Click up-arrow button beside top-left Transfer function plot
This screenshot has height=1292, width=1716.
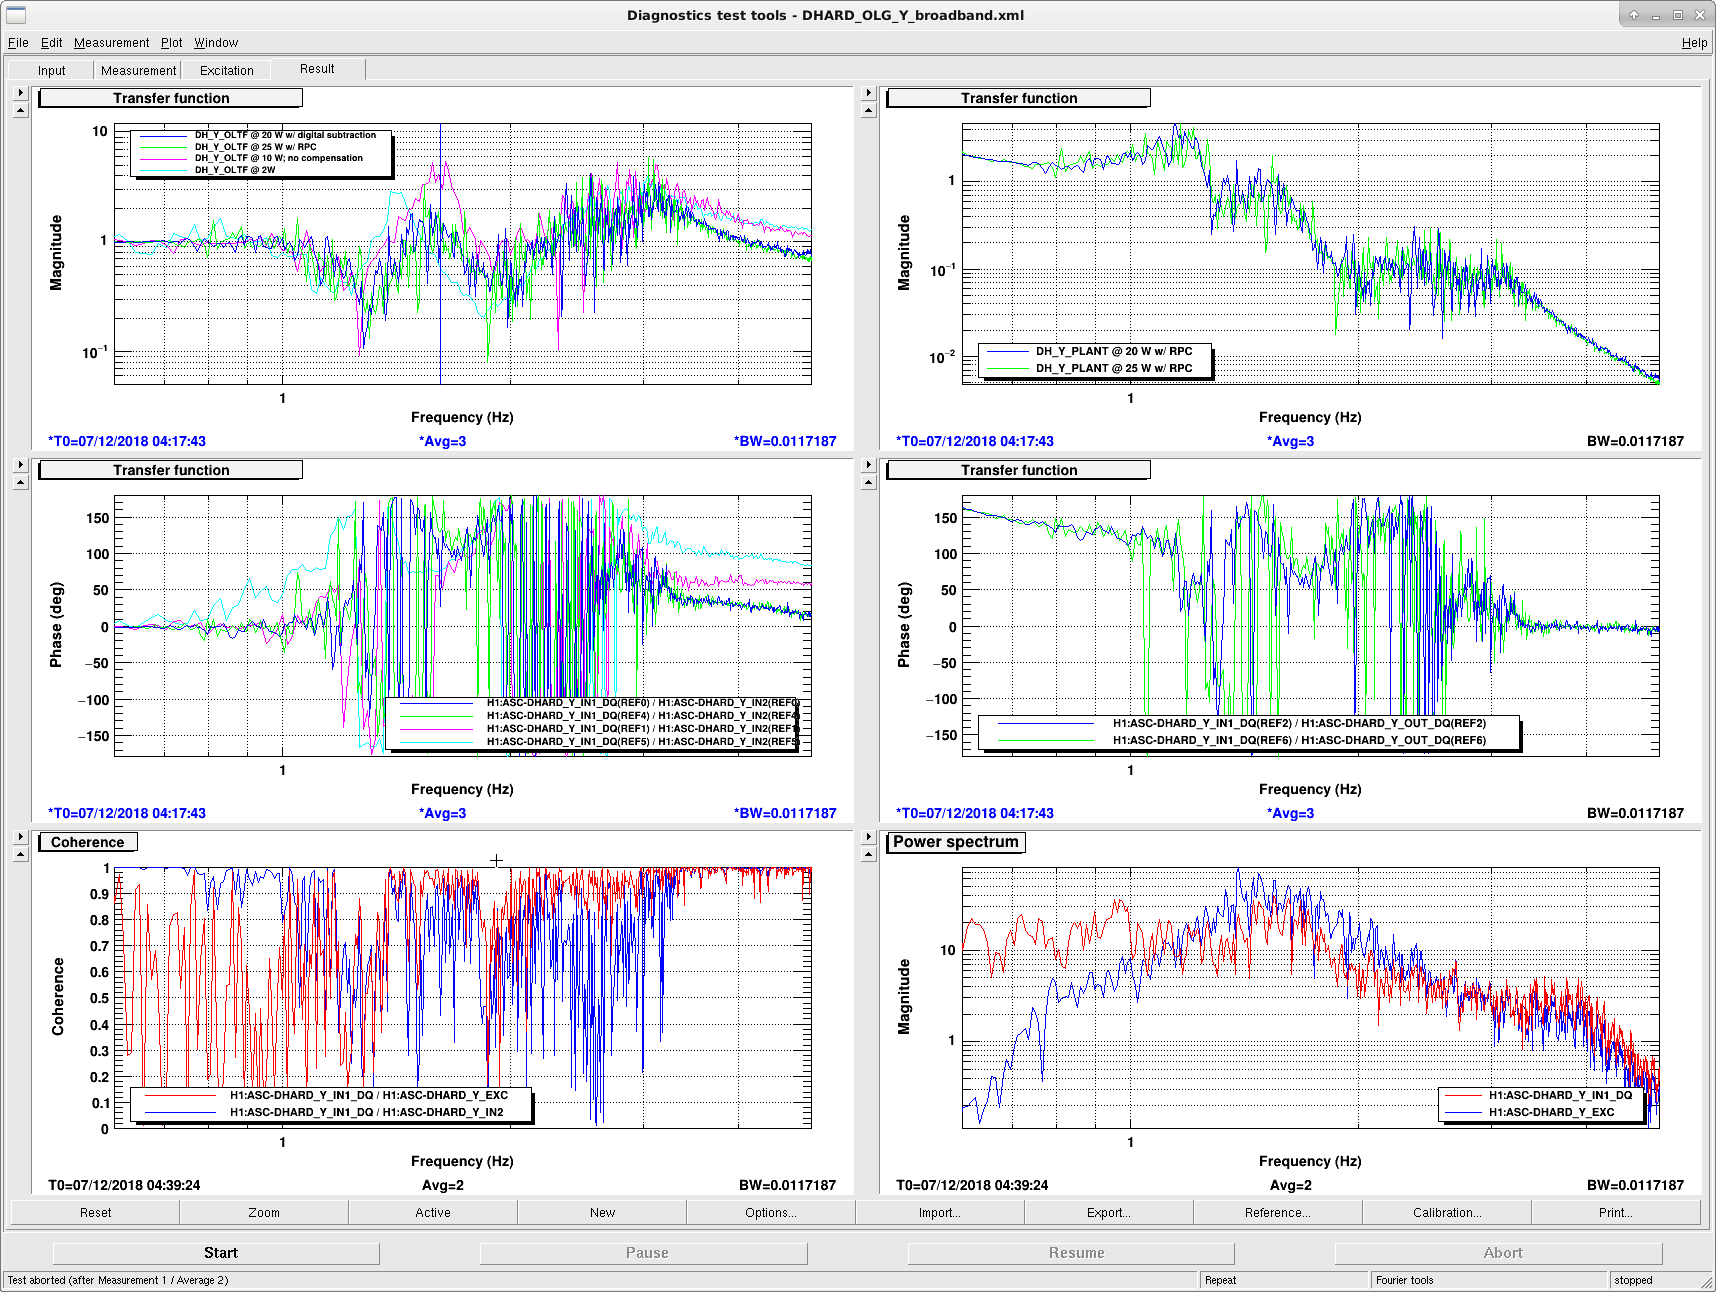(x=20, y=111)
